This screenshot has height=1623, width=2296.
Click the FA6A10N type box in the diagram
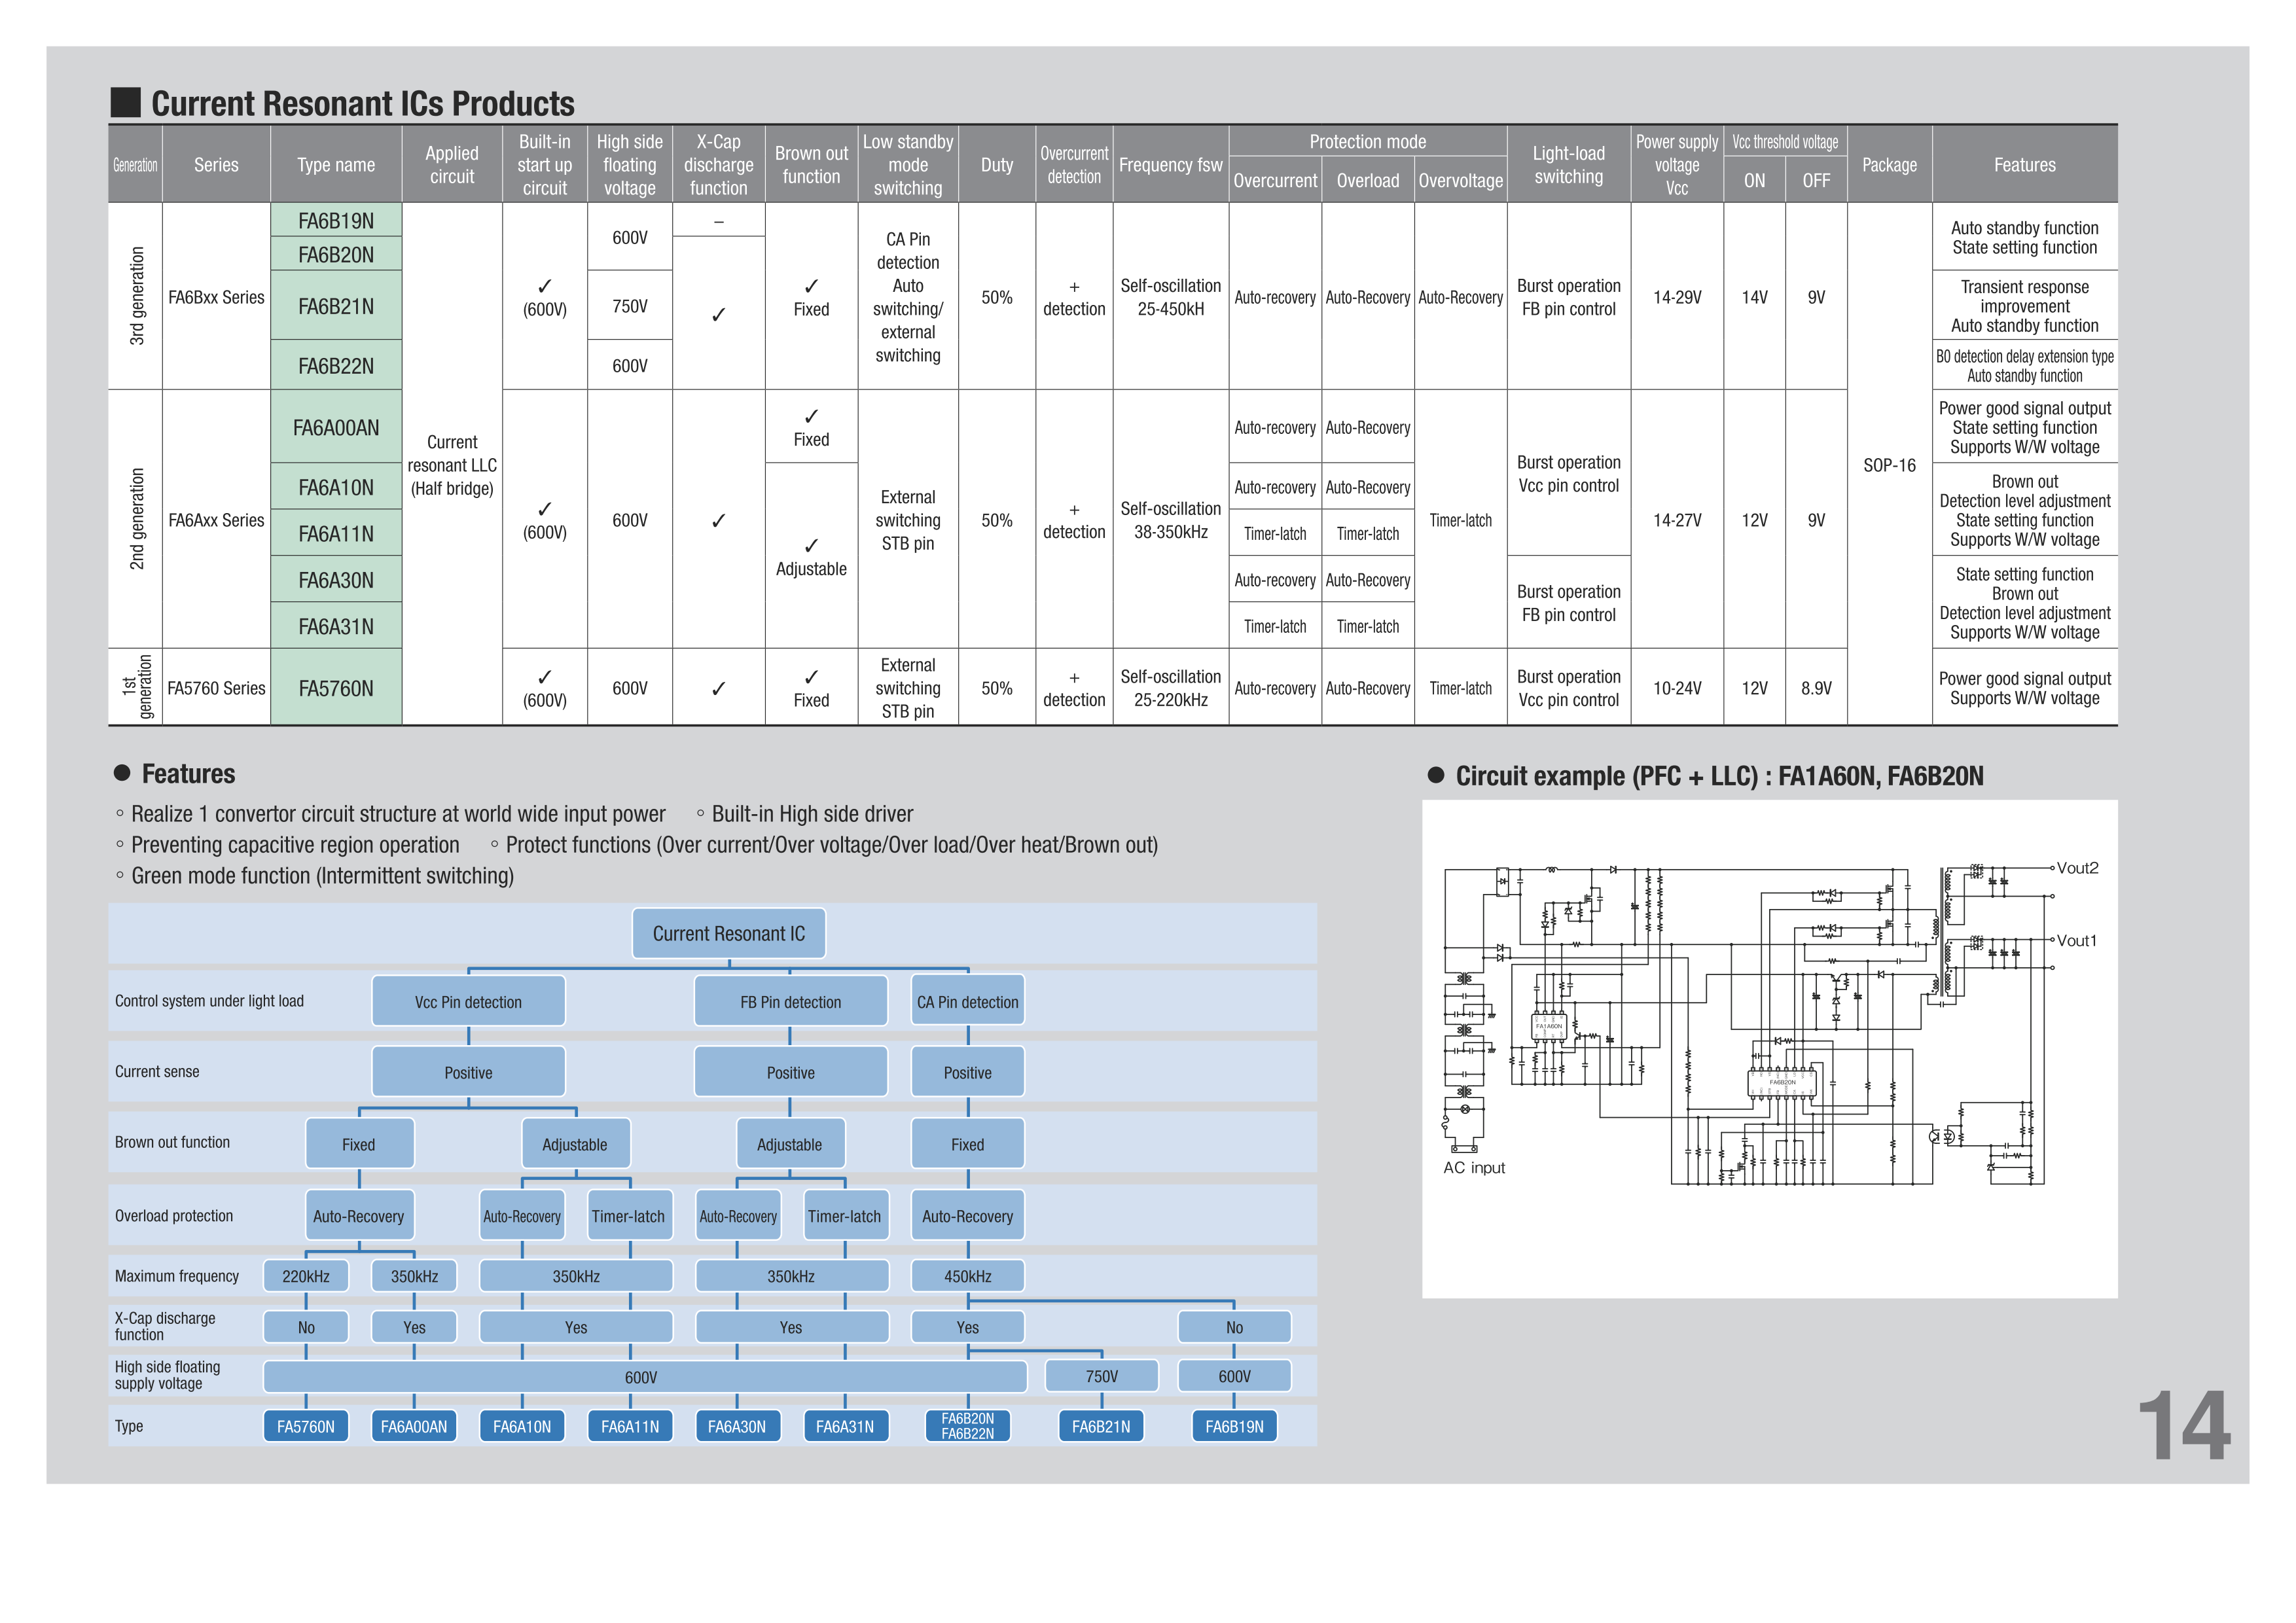tap(522, 1426)
